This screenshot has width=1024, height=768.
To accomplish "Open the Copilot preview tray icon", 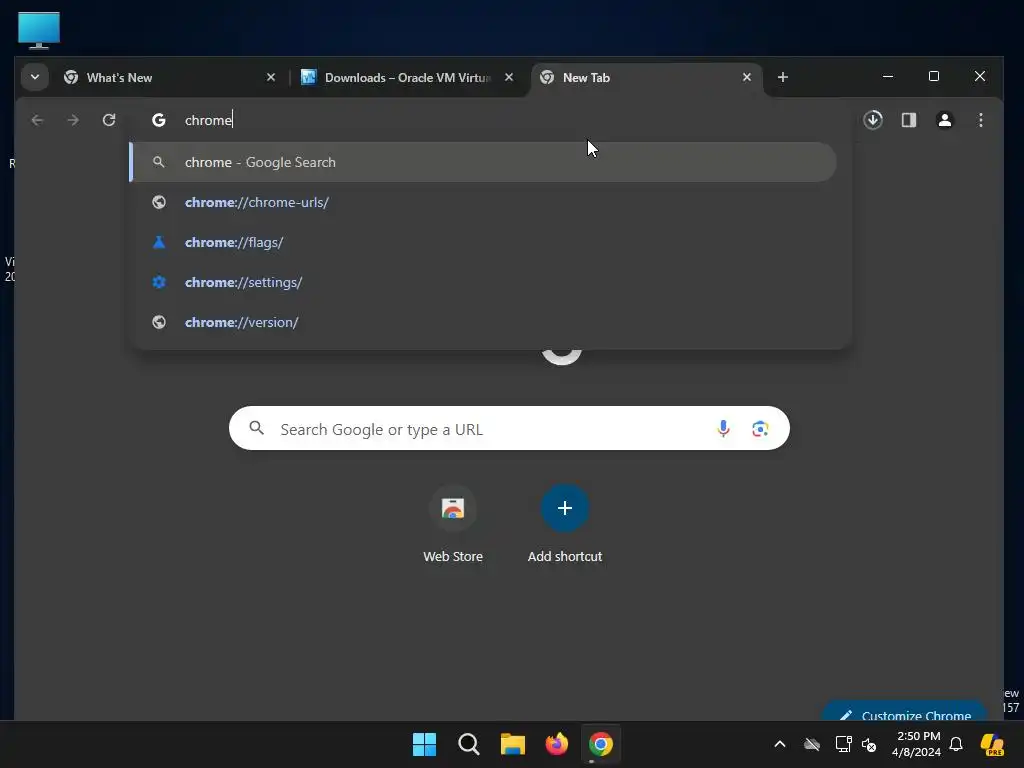I will pyautogui.click(x=992, y=744).
